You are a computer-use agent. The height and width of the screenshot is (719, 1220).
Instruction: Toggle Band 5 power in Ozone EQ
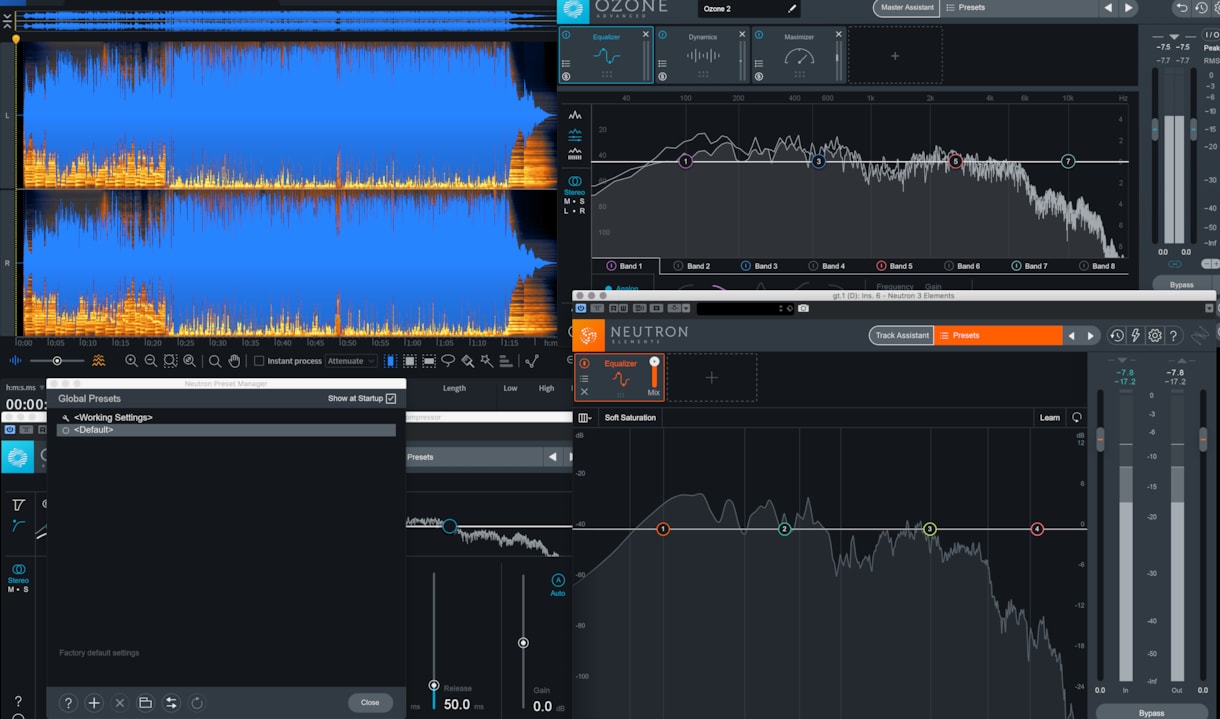[x=881, y=266]
